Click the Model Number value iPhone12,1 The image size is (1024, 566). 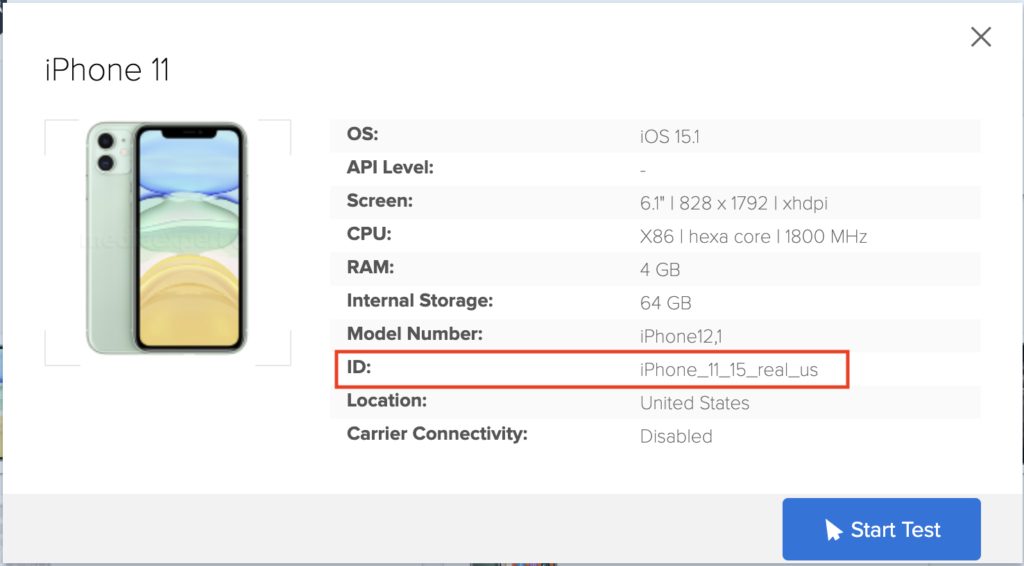[x=680, y=336]
